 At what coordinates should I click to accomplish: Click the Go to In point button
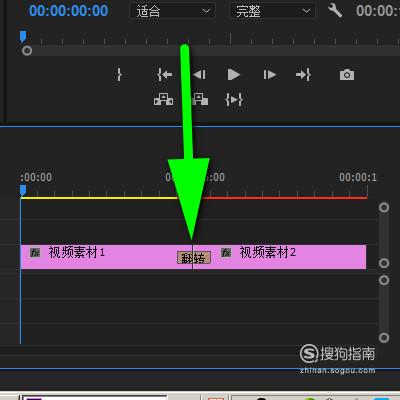165,75
